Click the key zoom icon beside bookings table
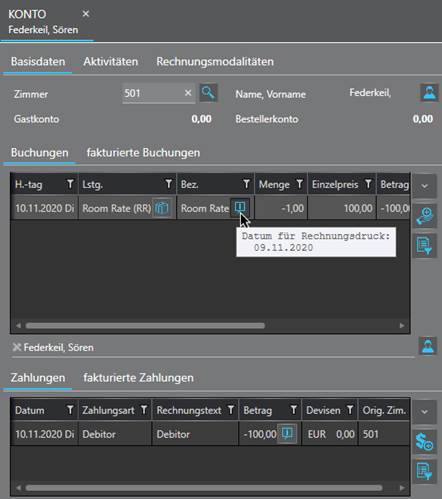This screenshot has height=499, width=442. click(x=425, y=217)
